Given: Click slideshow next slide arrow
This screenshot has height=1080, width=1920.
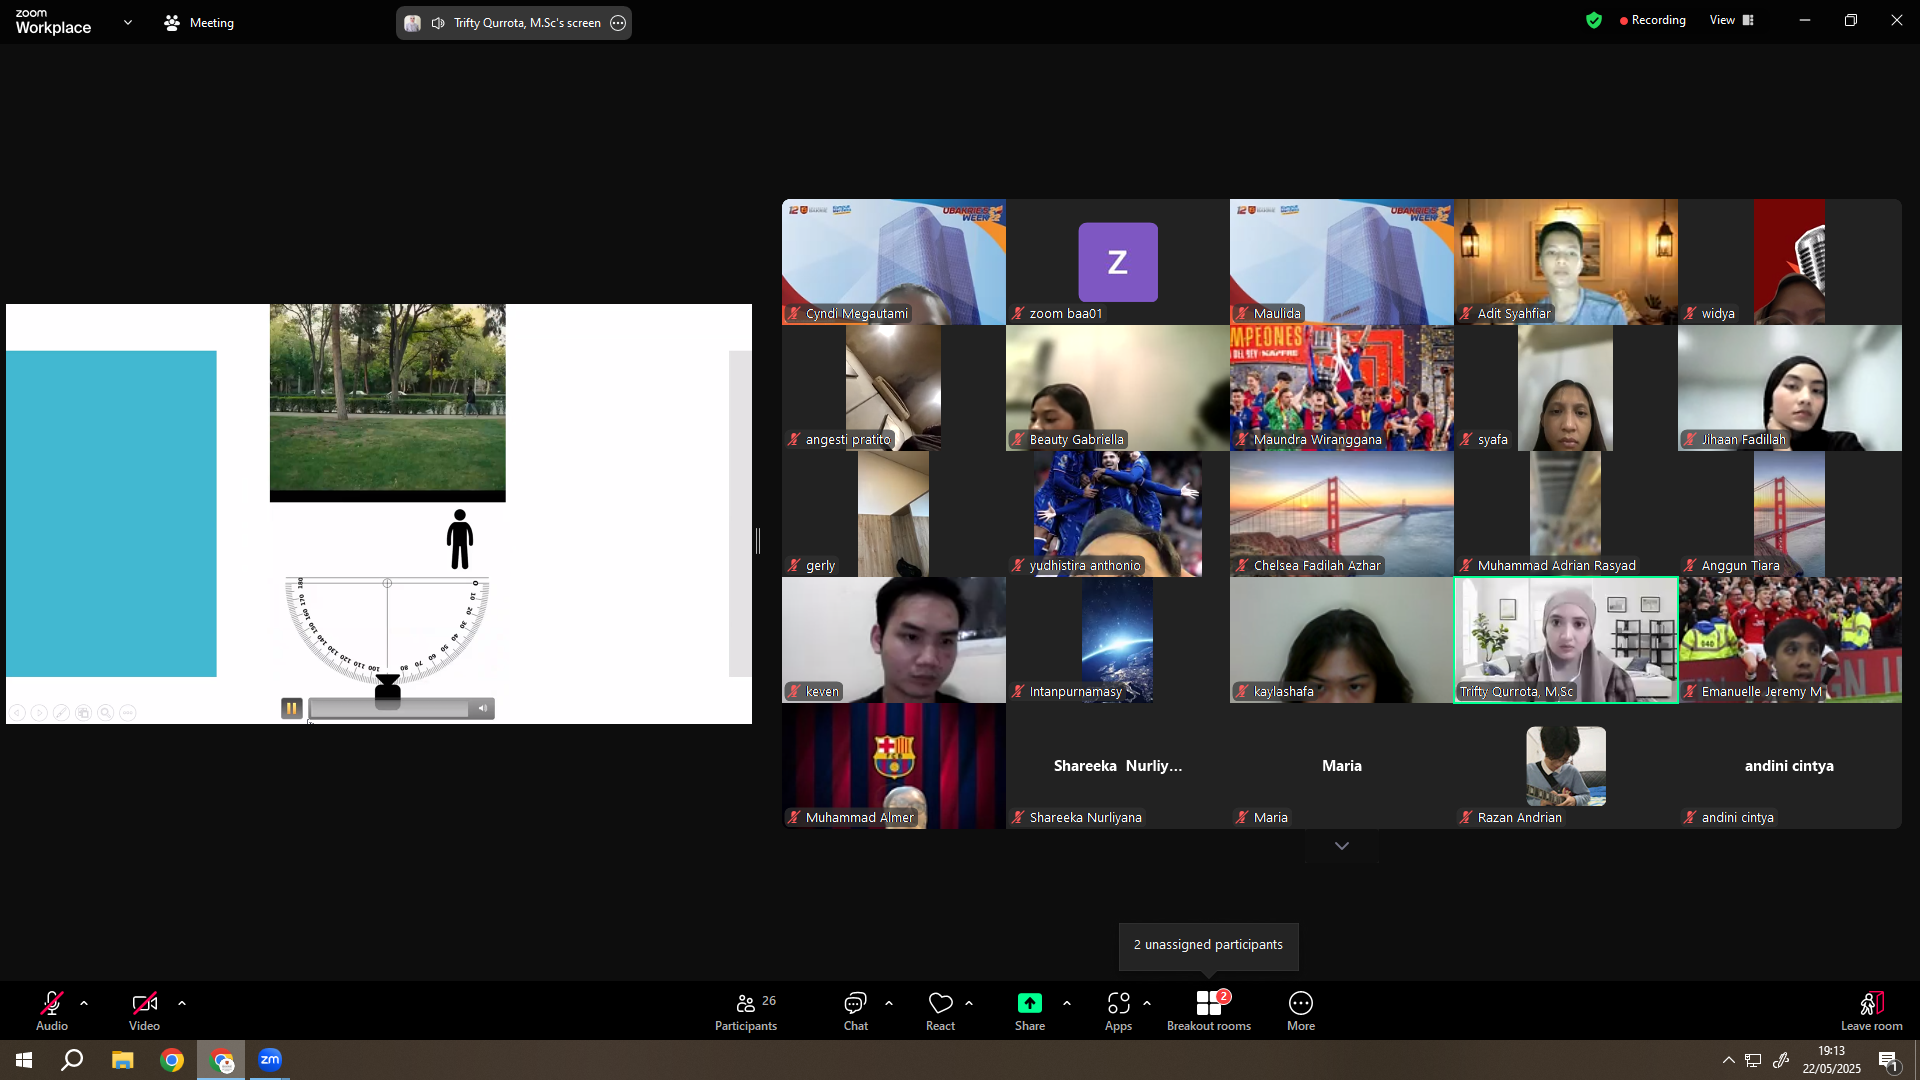Looking at the screenshot, I should (x=39, y=713).
